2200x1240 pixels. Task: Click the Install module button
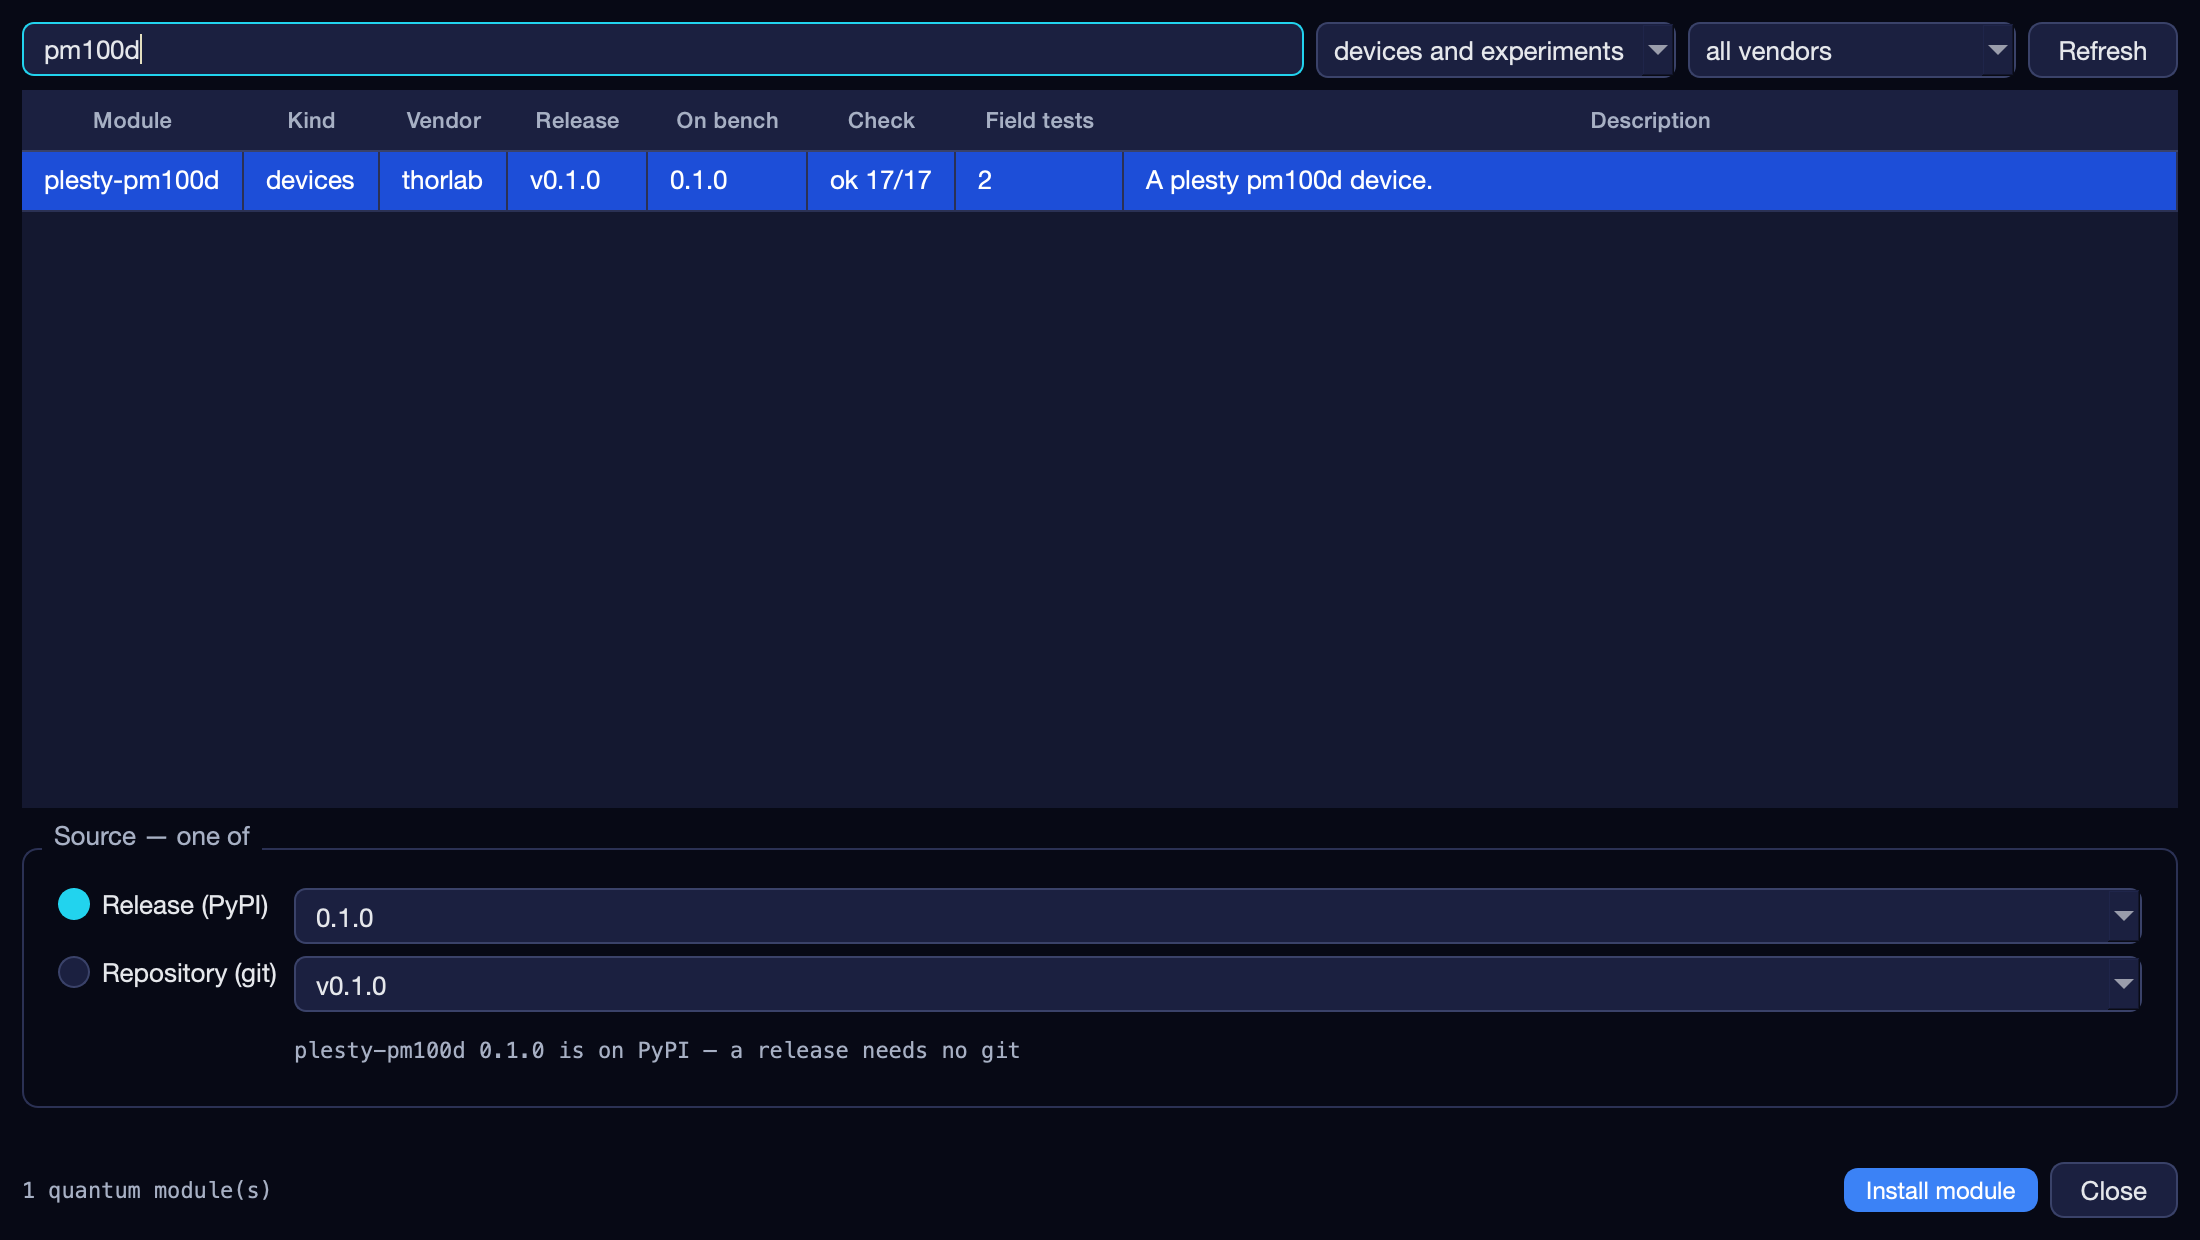[x=1940, y=1190]
